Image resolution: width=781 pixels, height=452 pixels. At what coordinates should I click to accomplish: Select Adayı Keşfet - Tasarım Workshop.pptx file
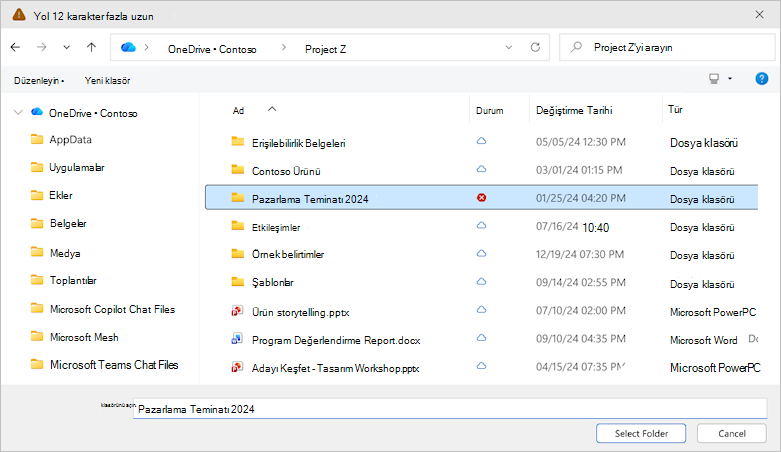click(335, 368)
